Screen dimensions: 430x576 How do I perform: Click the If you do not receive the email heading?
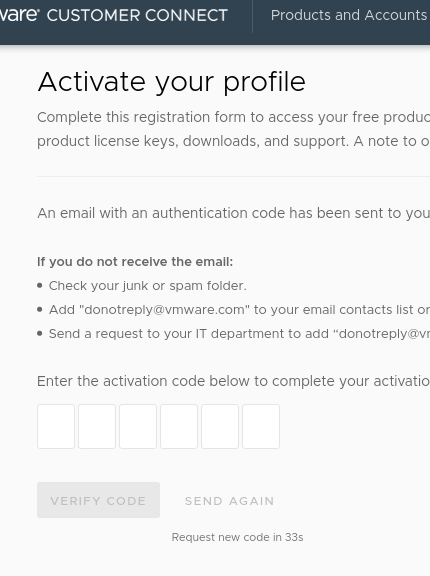[x=135, y=262]
